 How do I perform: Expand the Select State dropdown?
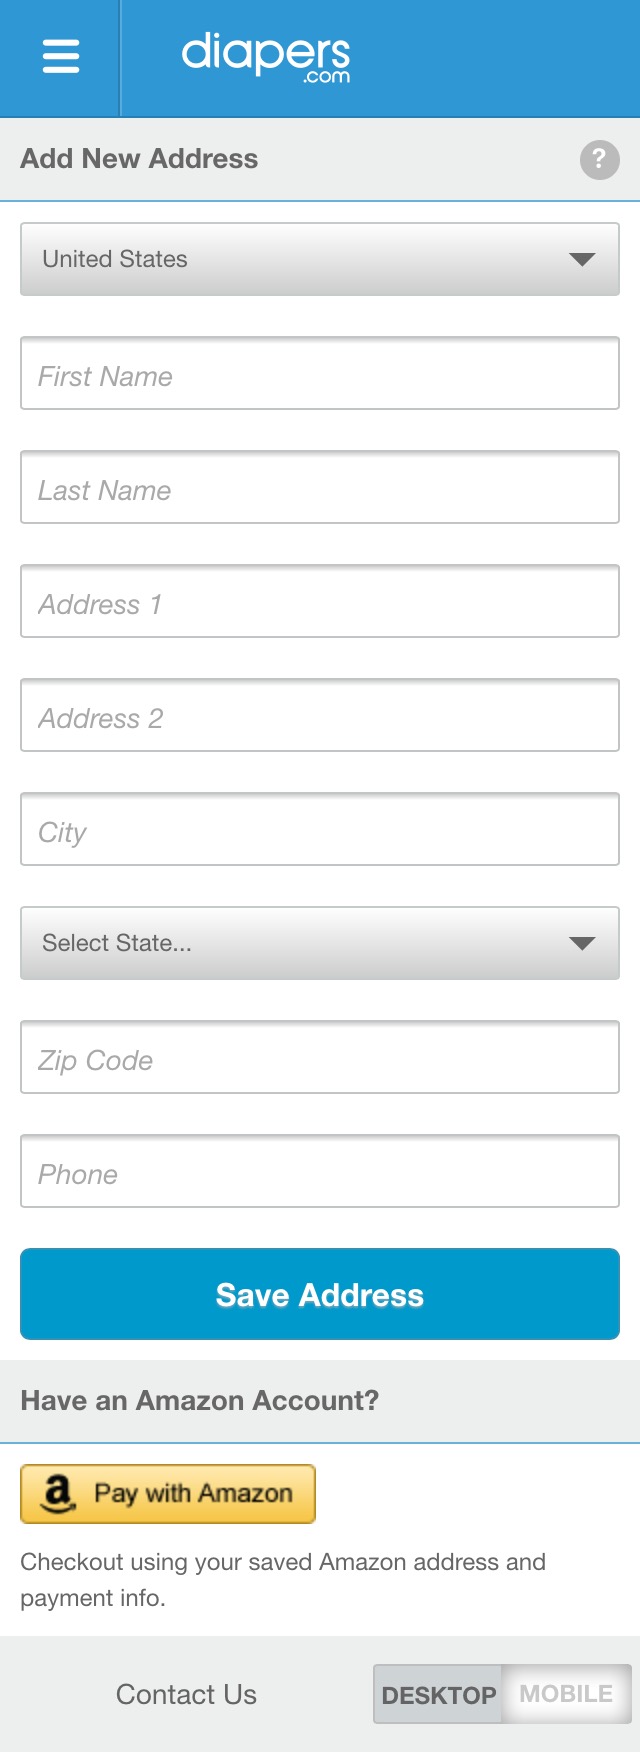coord(319,943)
